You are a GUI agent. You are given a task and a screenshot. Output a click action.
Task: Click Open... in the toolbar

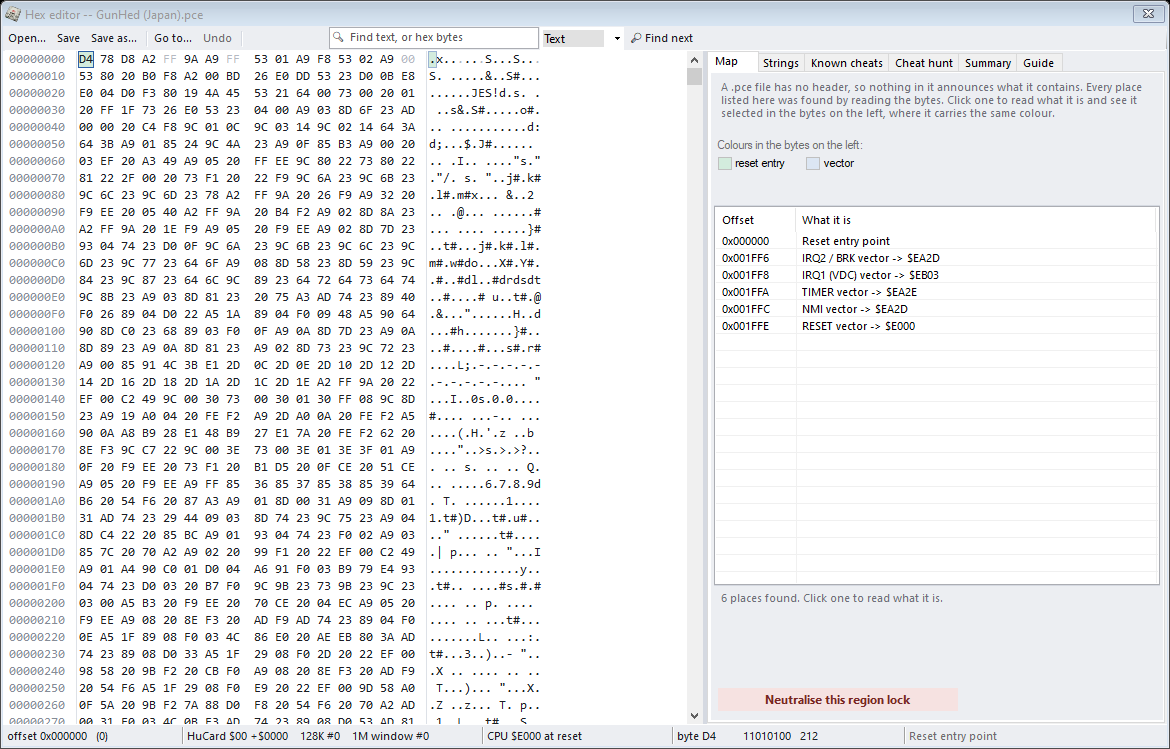coord(27,38)
